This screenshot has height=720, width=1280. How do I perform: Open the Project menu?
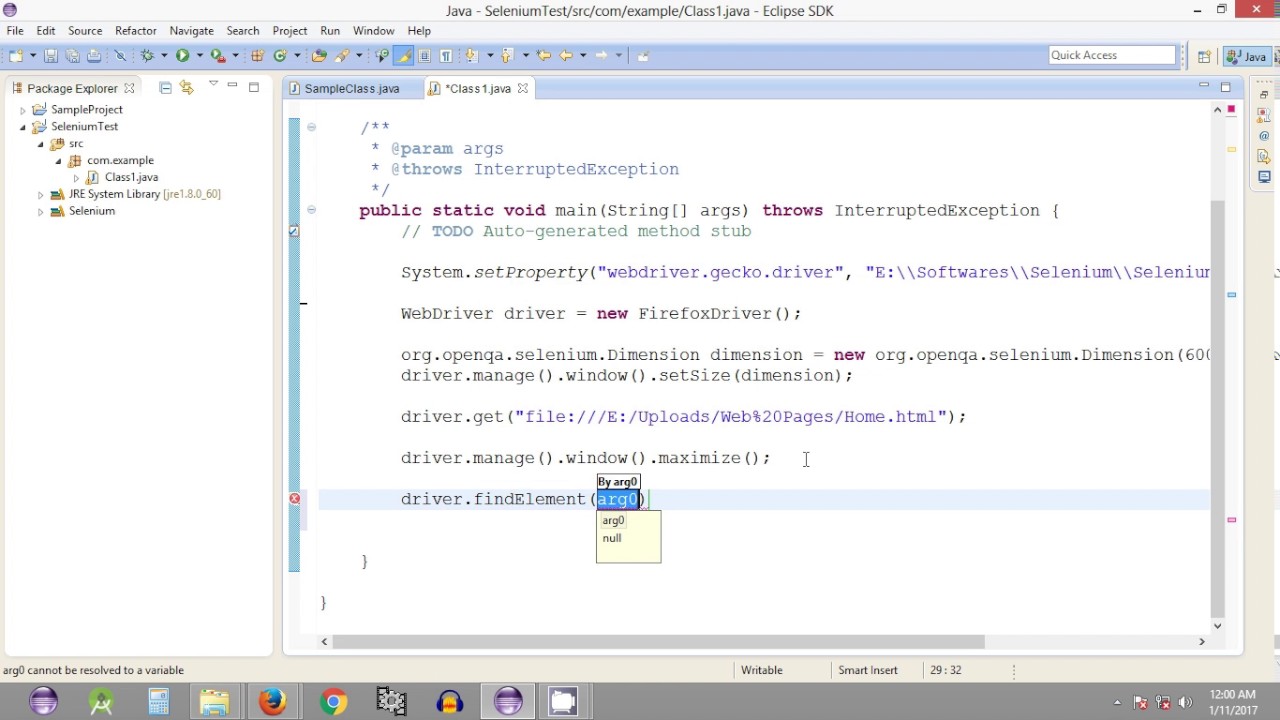(x=290, y=31)
